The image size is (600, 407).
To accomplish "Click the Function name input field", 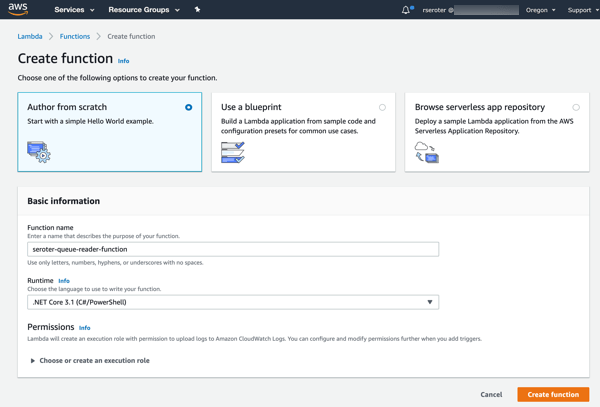I will (x=232, y=249).
